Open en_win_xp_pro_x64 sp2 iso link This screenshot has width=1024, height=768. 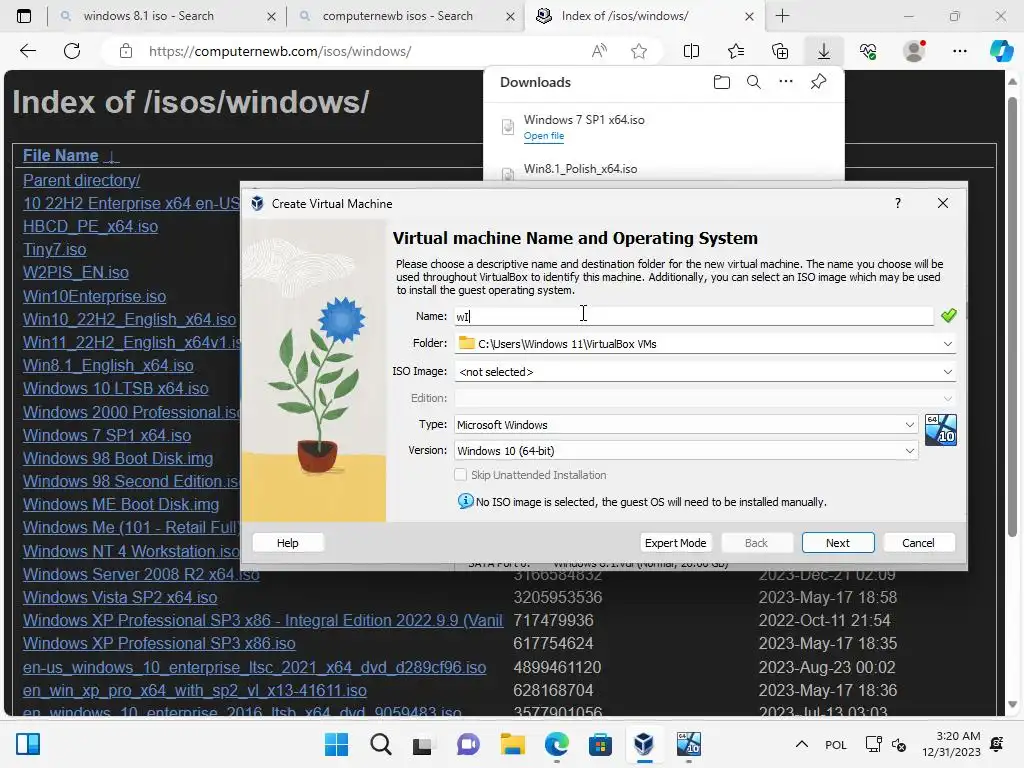[x=195, y=690]
